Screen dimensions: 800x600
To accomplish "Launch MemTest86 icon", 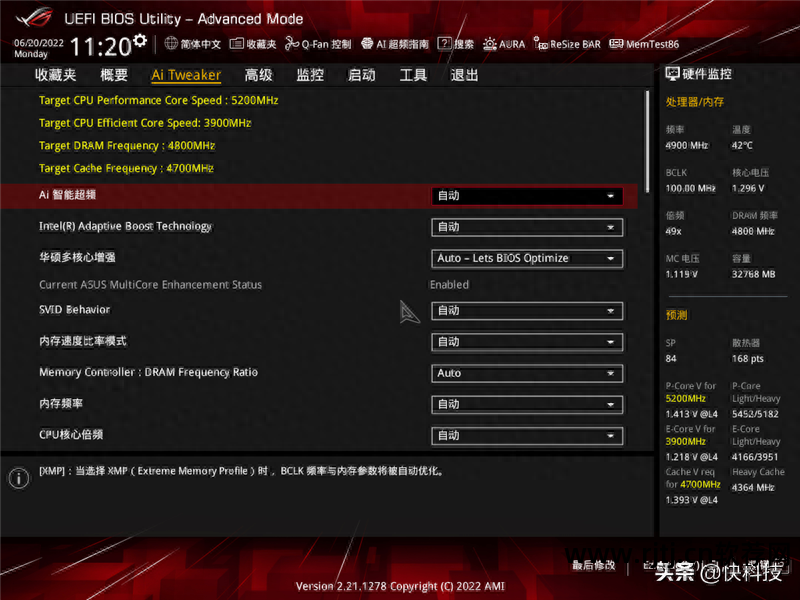I will 616,44.
